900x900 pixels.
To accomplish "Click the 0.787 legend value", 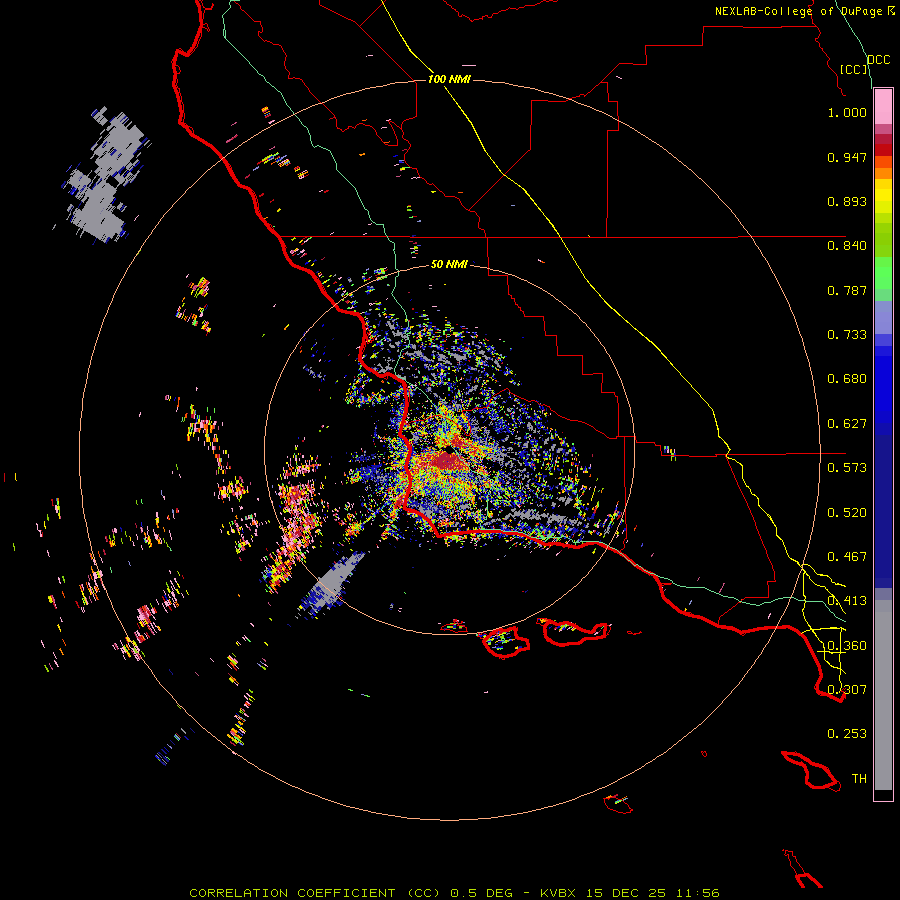I will 847,290.
